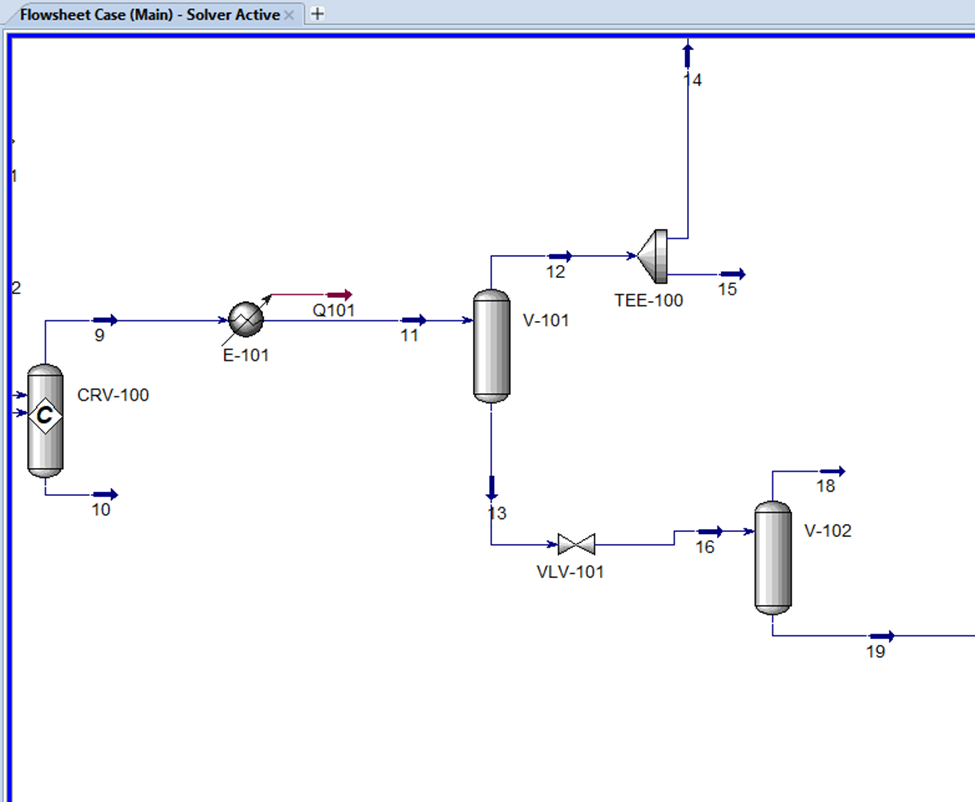975x802 pixels.
Task: Click stream 13 downward arrow
Action: click(492, 488)
